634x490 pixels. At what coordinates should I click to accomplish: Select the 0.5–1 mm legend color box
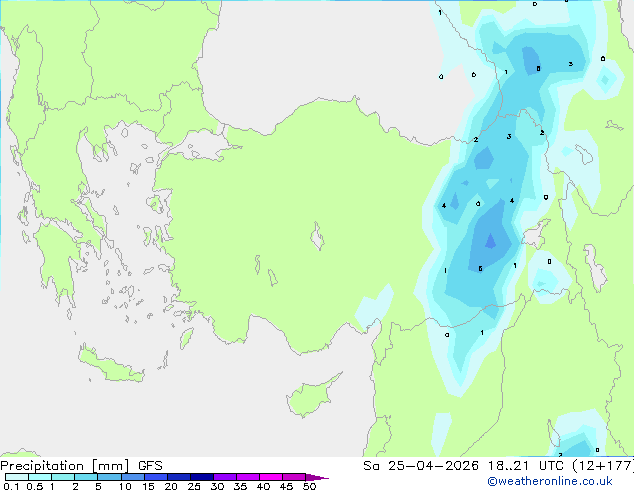point(40,477)
